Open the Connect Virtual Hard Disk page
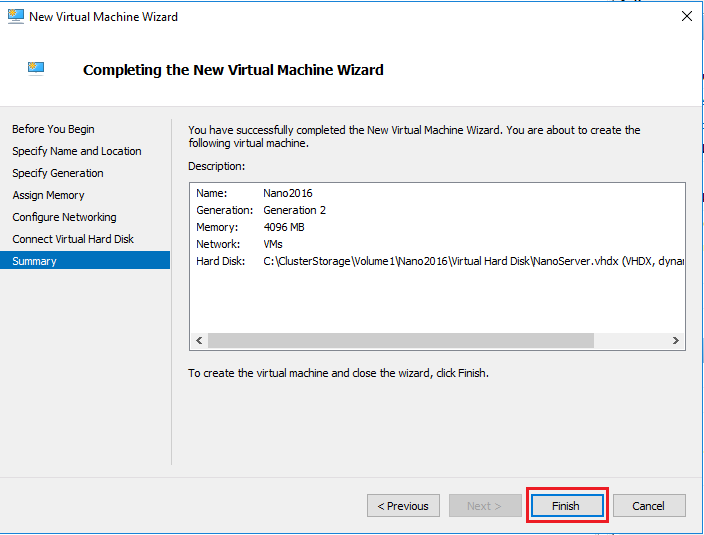Screen dimensions: 704x535 point(73,239)
